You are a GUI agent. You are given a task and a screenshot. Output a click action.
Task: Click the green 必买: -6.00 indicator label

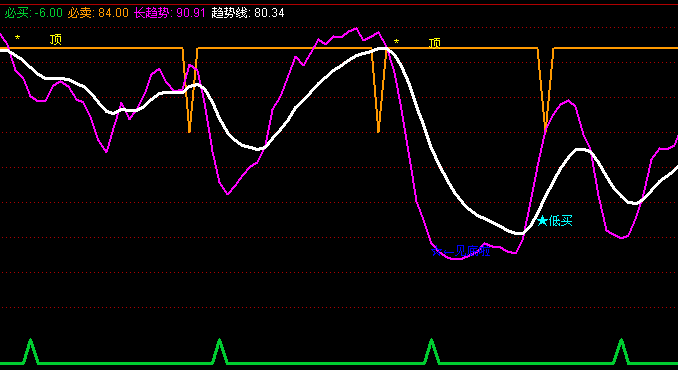[34, 13]
